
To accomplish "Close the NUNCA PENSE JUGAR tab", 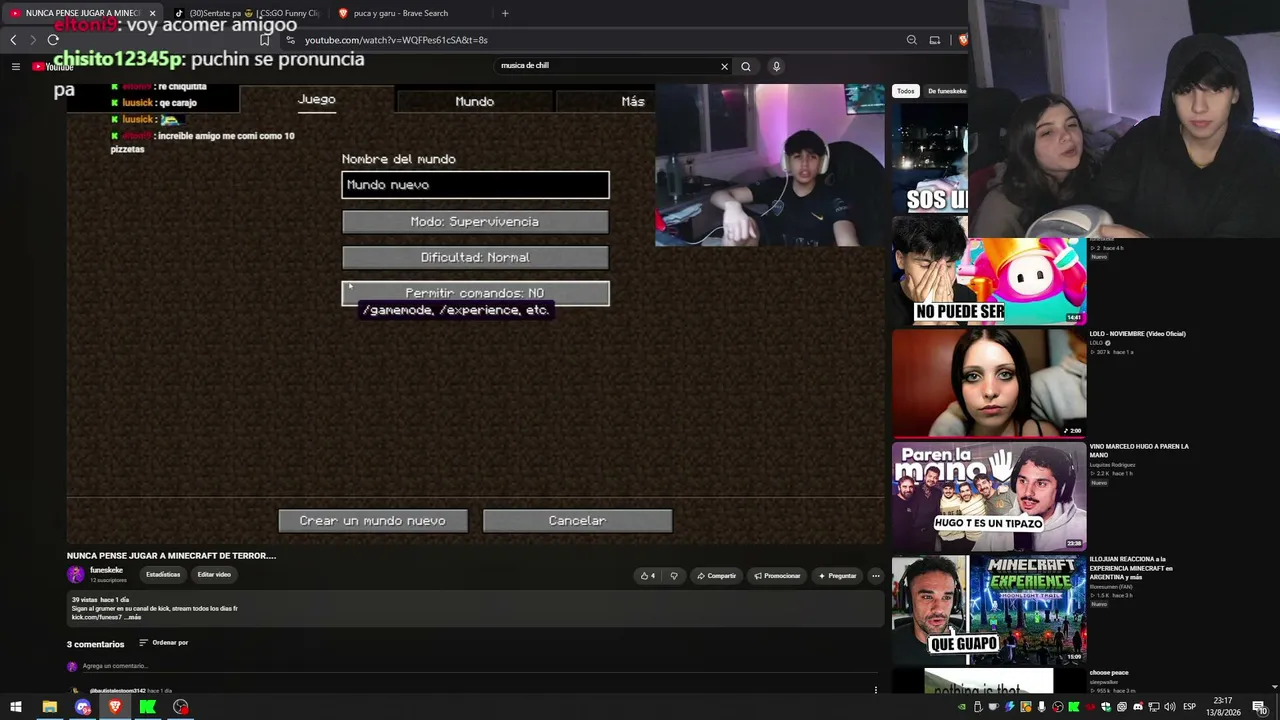I will pyautogui.click(x=153, y=13).
